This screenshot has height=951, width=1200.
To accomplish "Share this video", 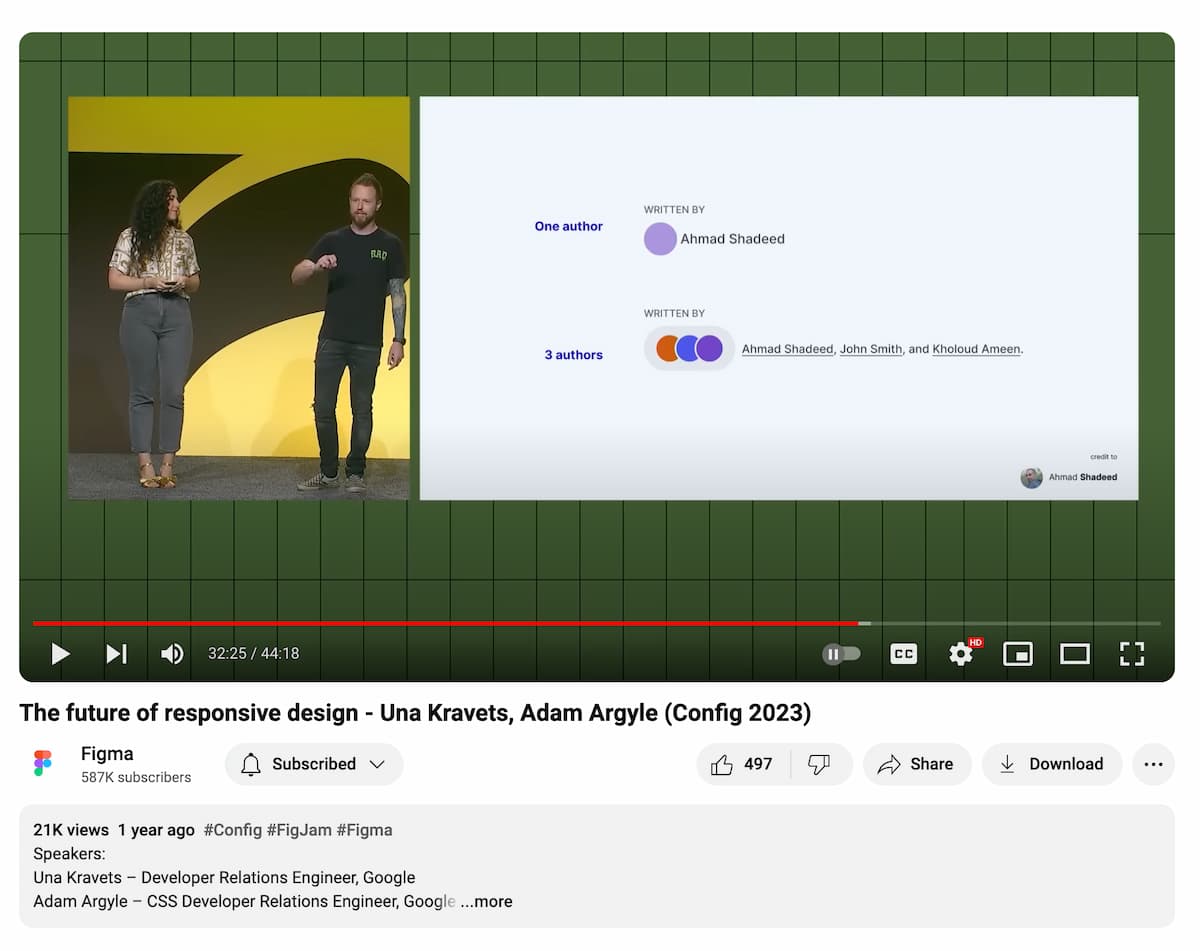I will click(x=916, y=764).
